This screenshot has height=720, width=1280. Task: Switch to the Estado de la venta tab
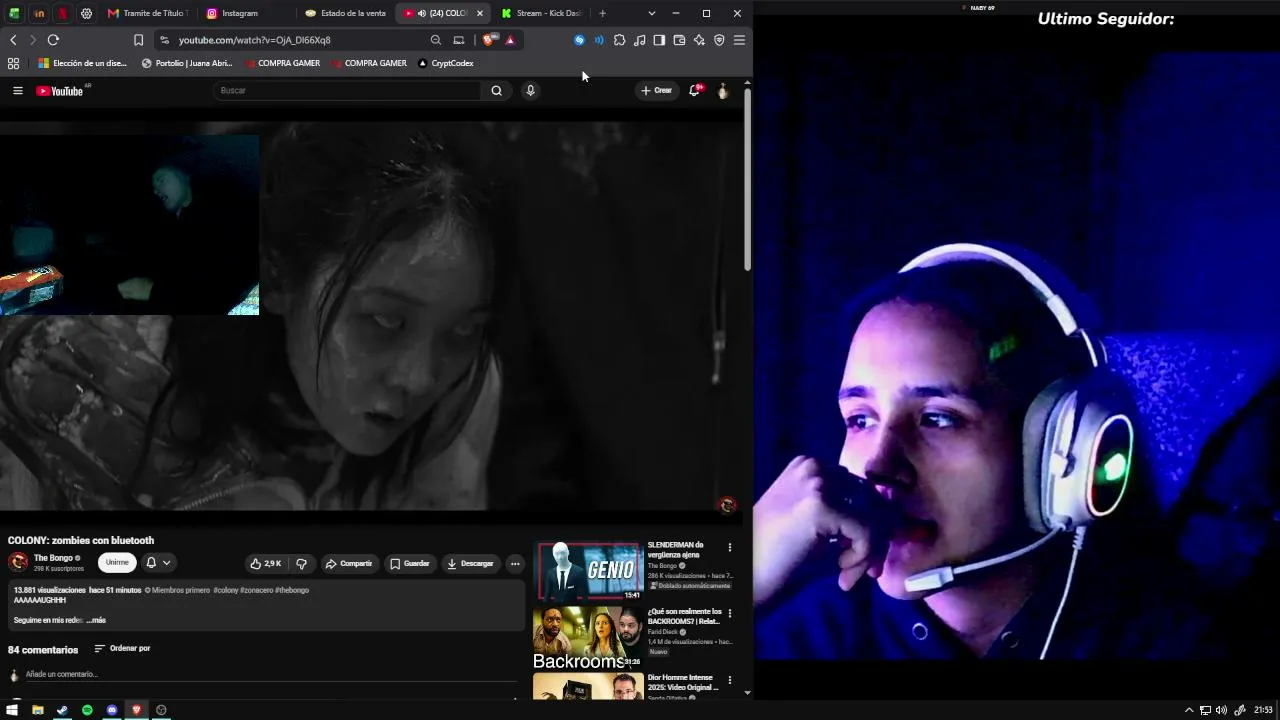[346, 13]
